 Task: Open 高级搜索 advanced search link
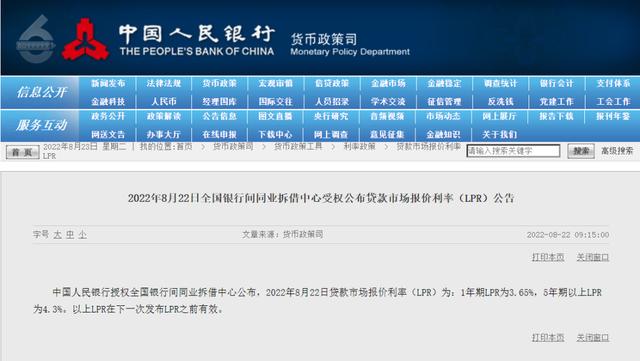(617, 151)
